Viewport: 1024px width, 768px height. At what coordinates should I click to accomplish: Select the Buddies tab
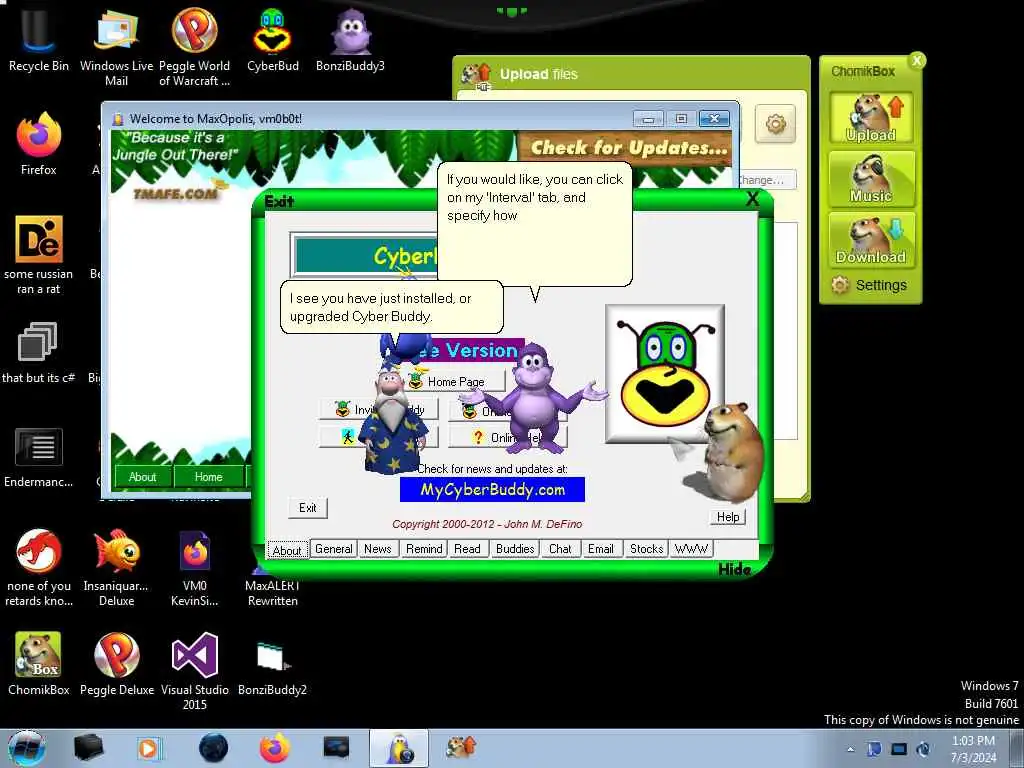point(515,549)
